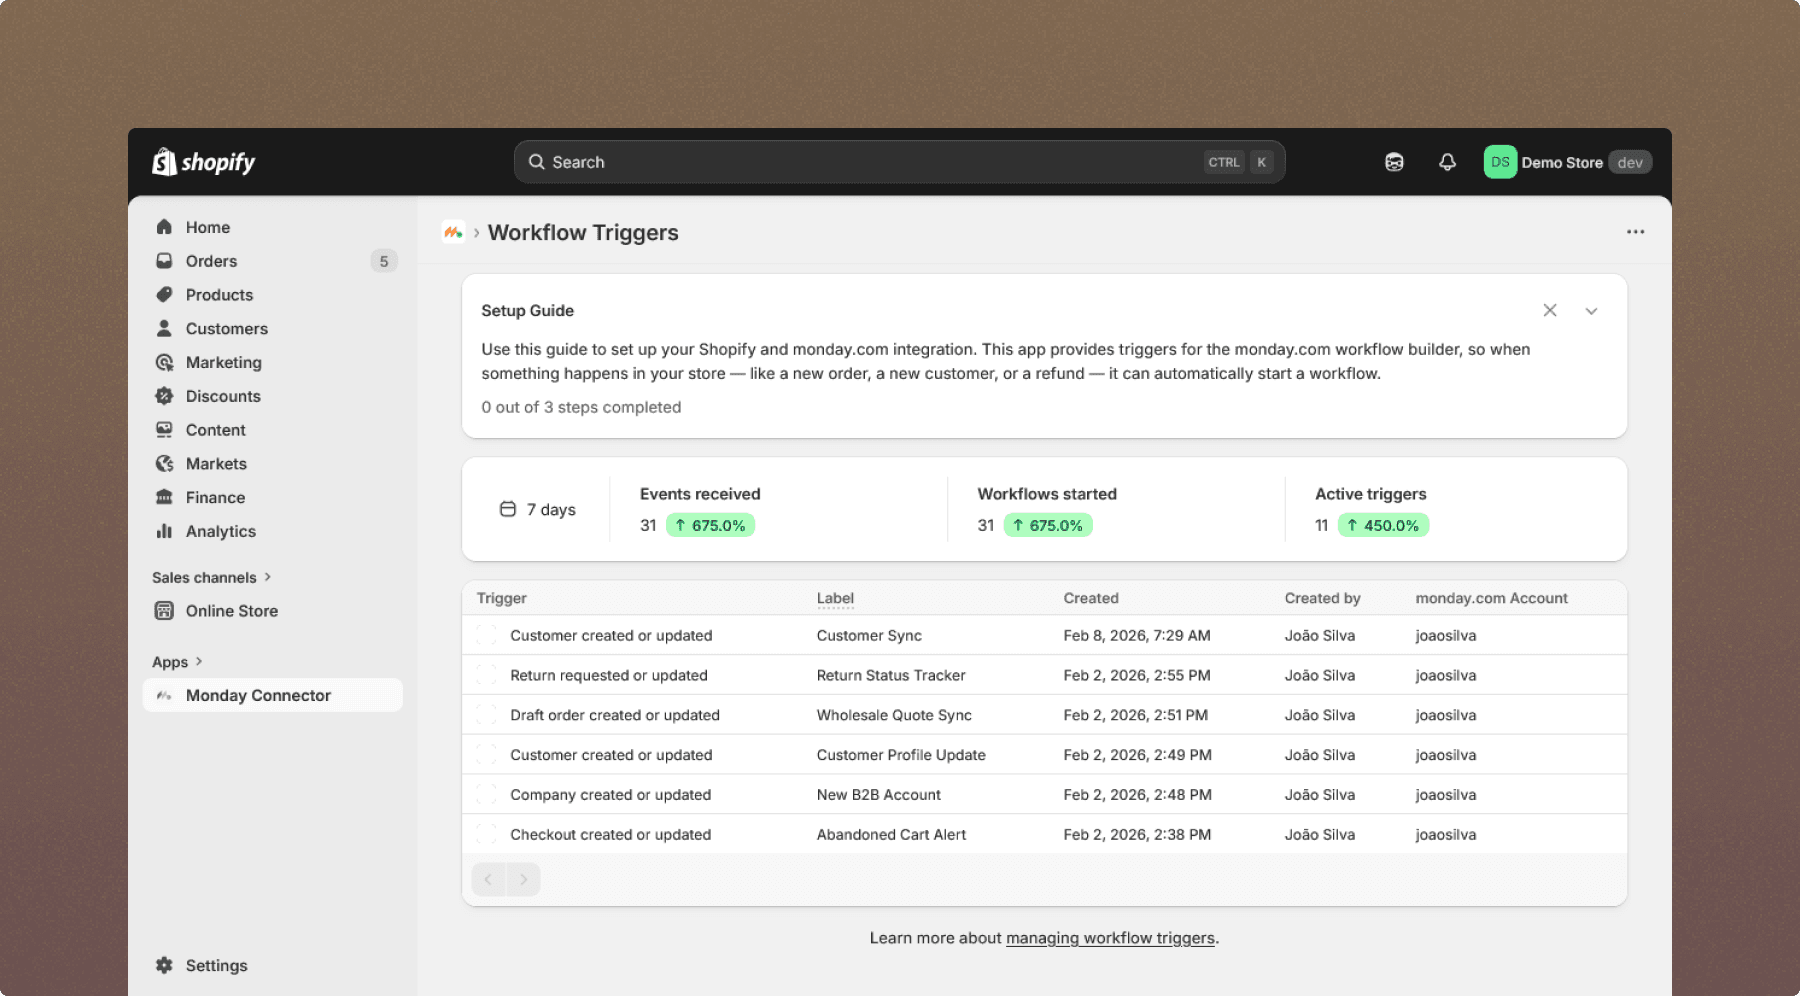The image size is (1800, 996).
Task: Go to next page of triggers
Action: 523,879
